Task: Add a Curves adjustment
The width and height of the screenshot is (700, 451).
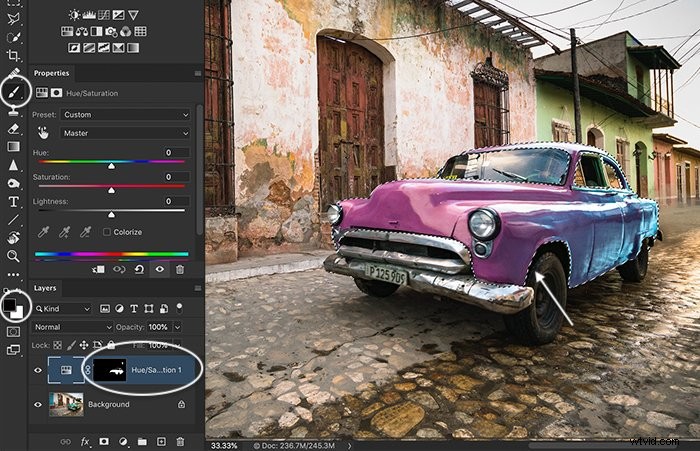Action: (104, 15)
